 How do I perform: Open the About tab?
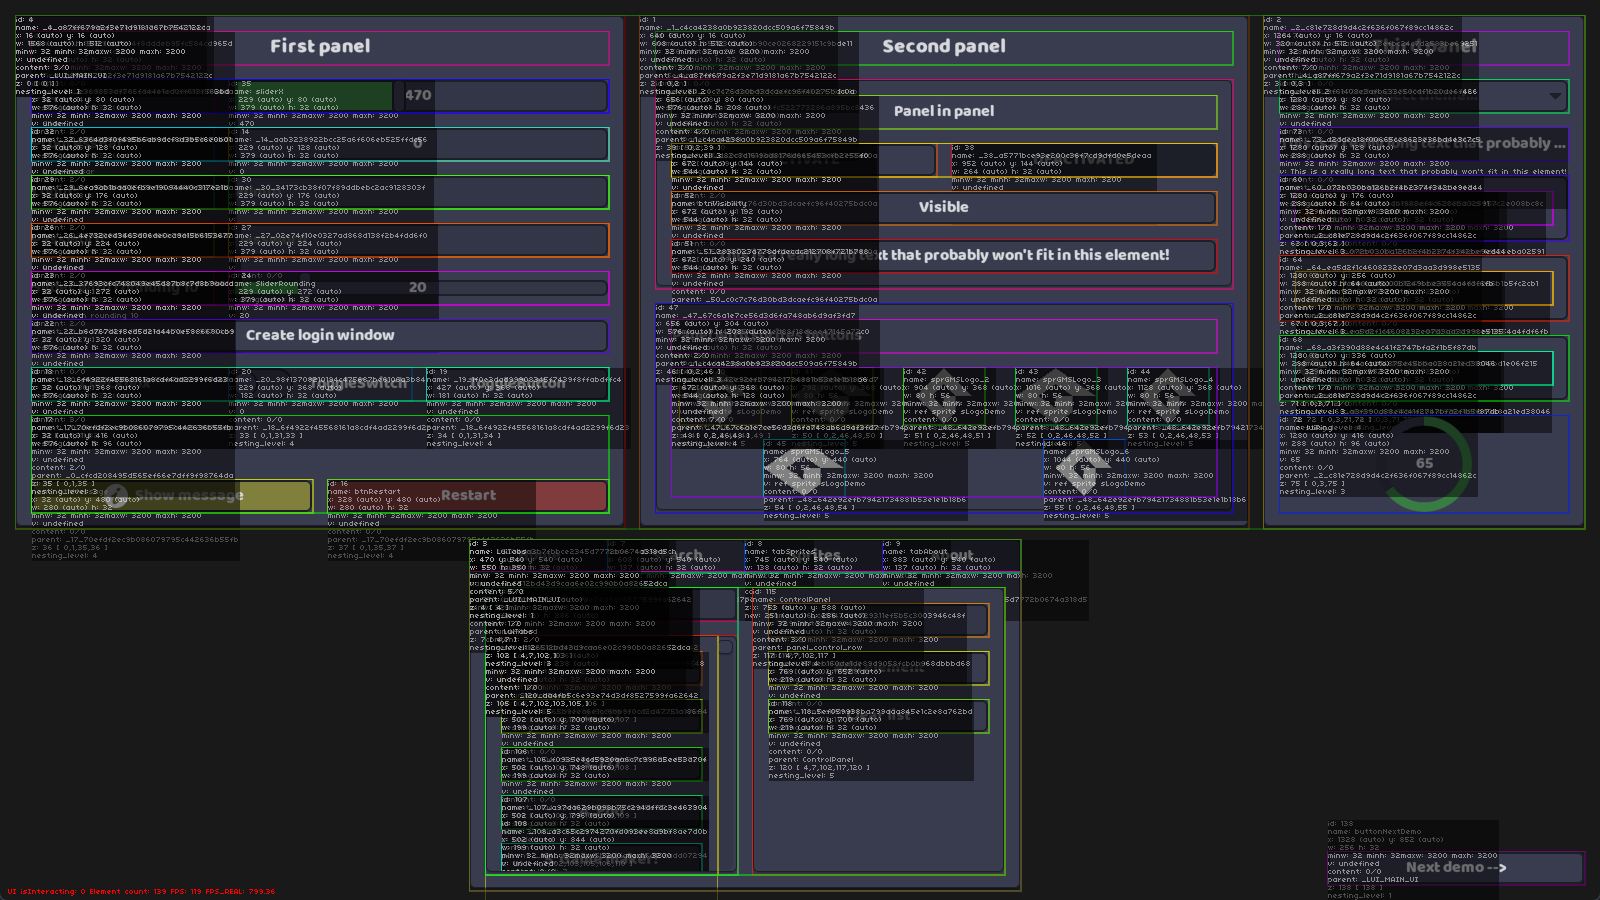click(x=951, y=556)
